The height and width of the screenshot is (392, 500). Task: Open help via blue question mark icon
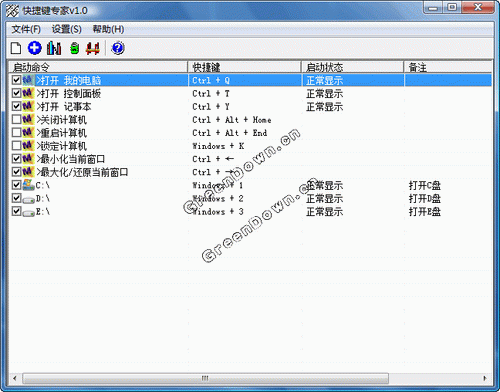tap(118, 48)
